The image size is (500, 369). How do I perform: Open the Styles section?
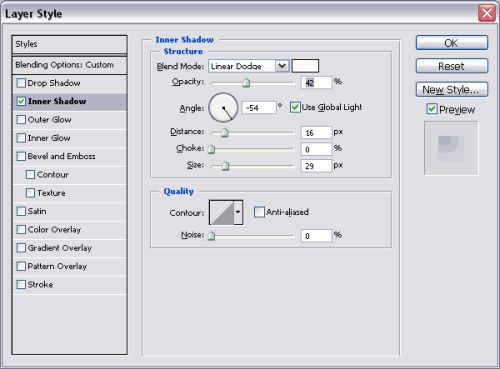coord(69,44)
